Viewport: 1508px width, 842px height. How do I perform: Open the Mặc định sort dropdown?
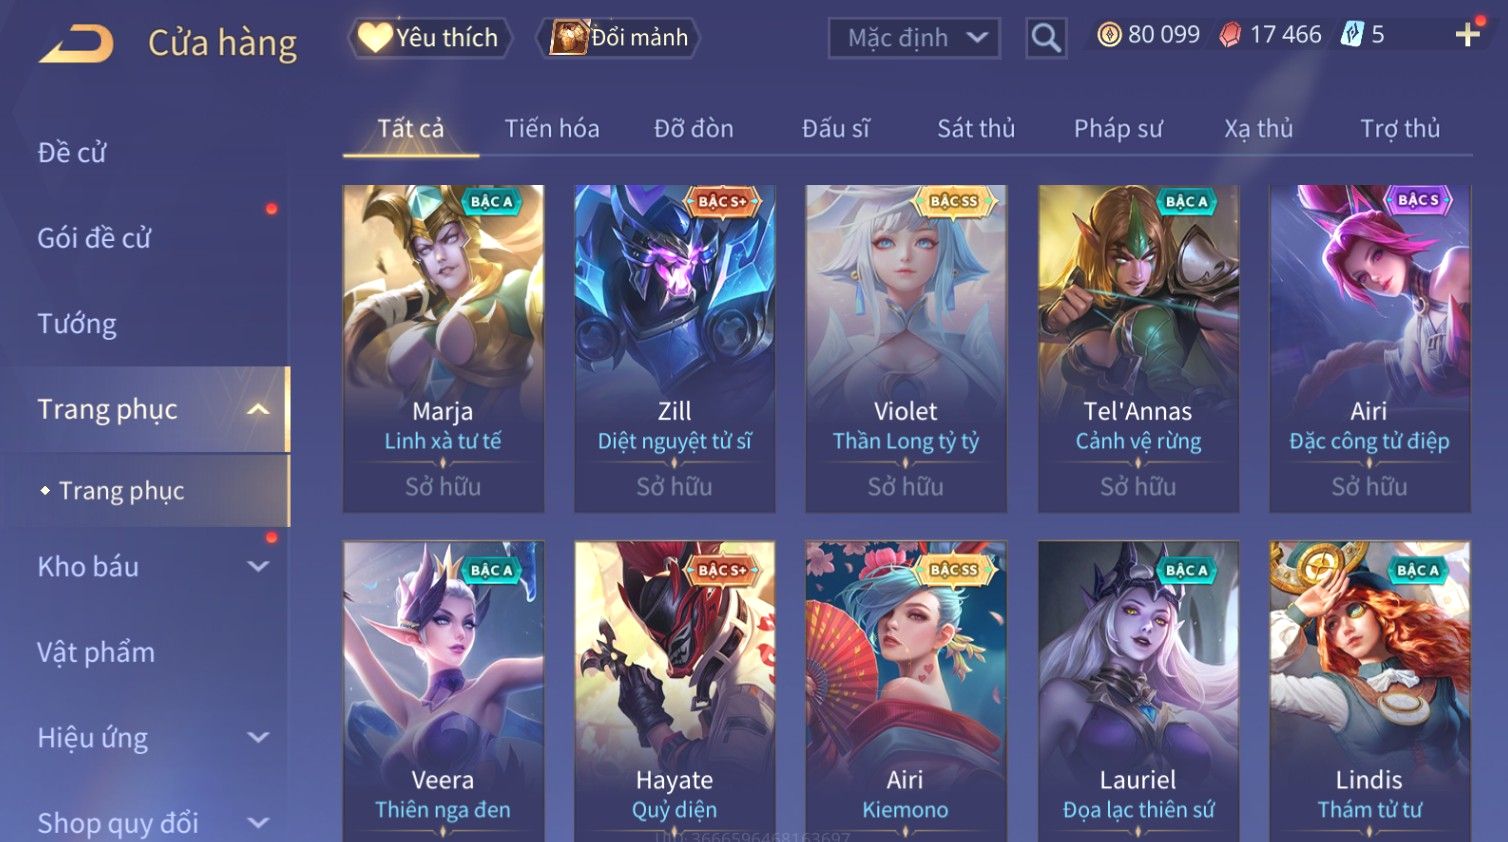914,38
